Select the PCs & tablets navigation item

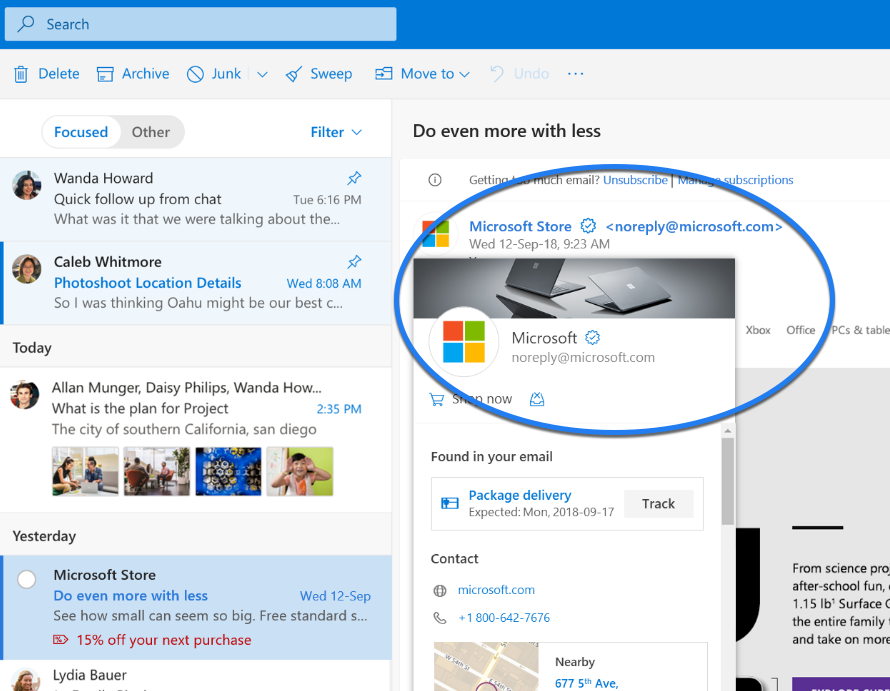coord(860,330)
